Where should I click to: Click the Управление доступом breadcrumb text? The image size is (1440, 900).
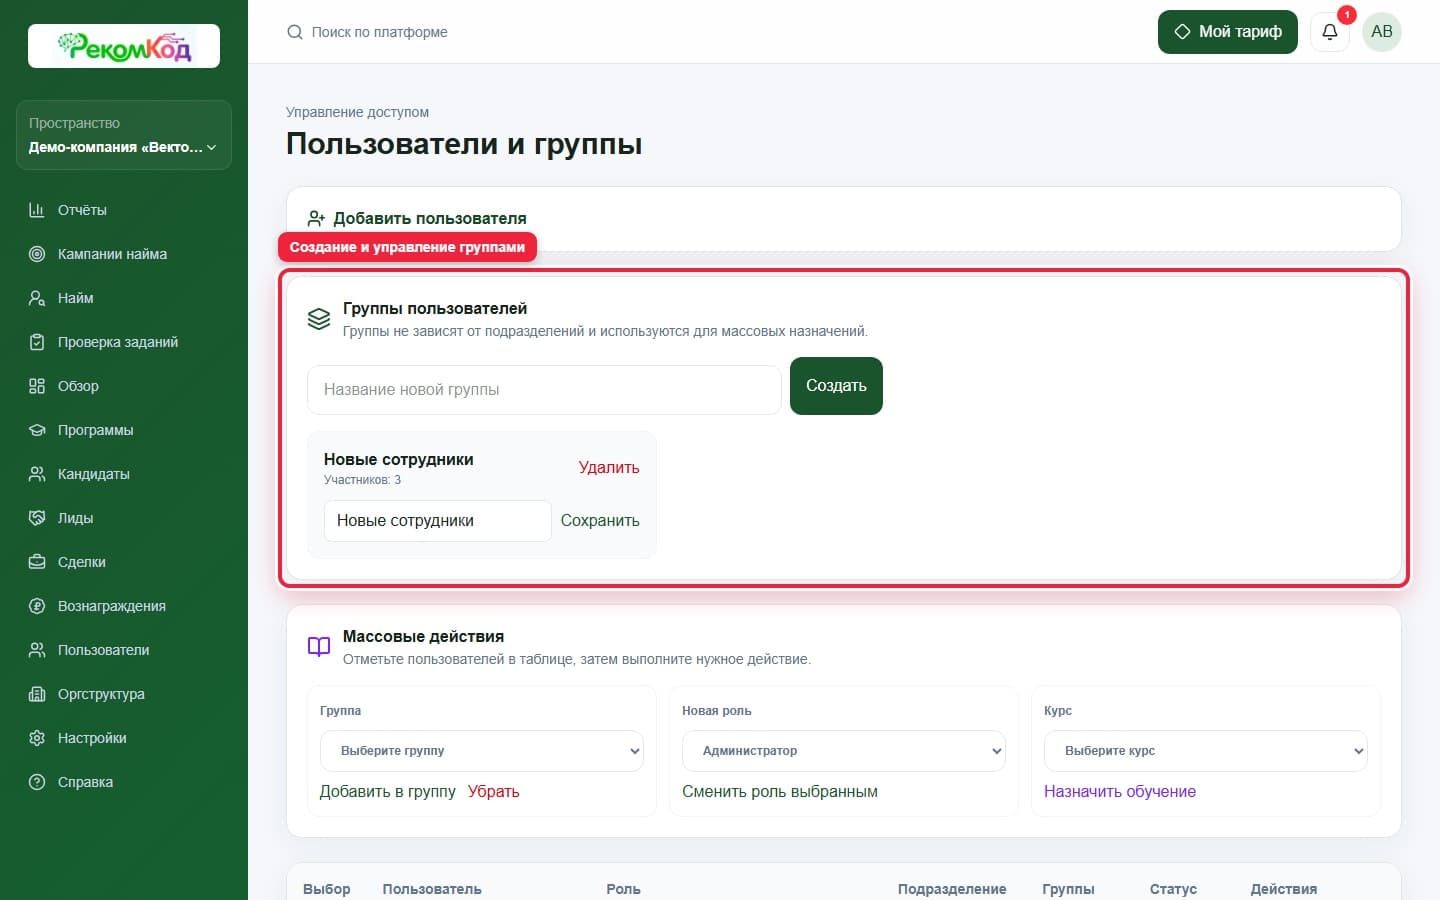coord(357,112)
